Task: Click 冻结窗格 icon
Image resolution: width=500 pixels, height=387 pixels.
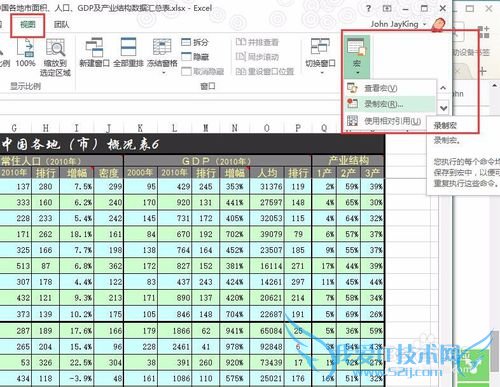Action: pyautogui.click(x=162, y=47)
